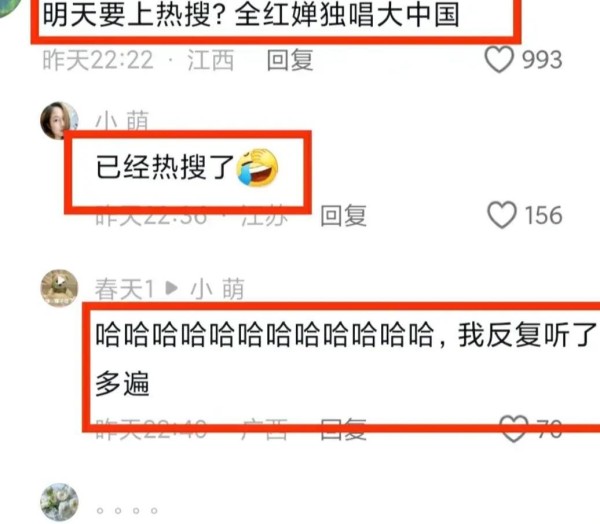
Task: Tap the reply arrow between 春天1 and 小萌
Action: (x=172, y=288)
